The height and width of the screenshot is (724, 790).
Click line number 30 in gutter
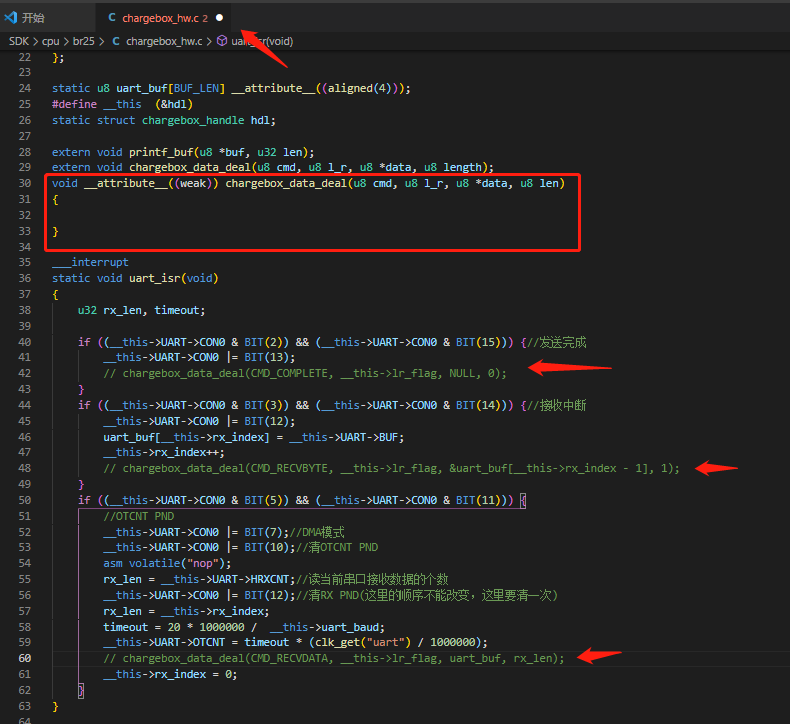pyautogui.click(x=25, y=183)
